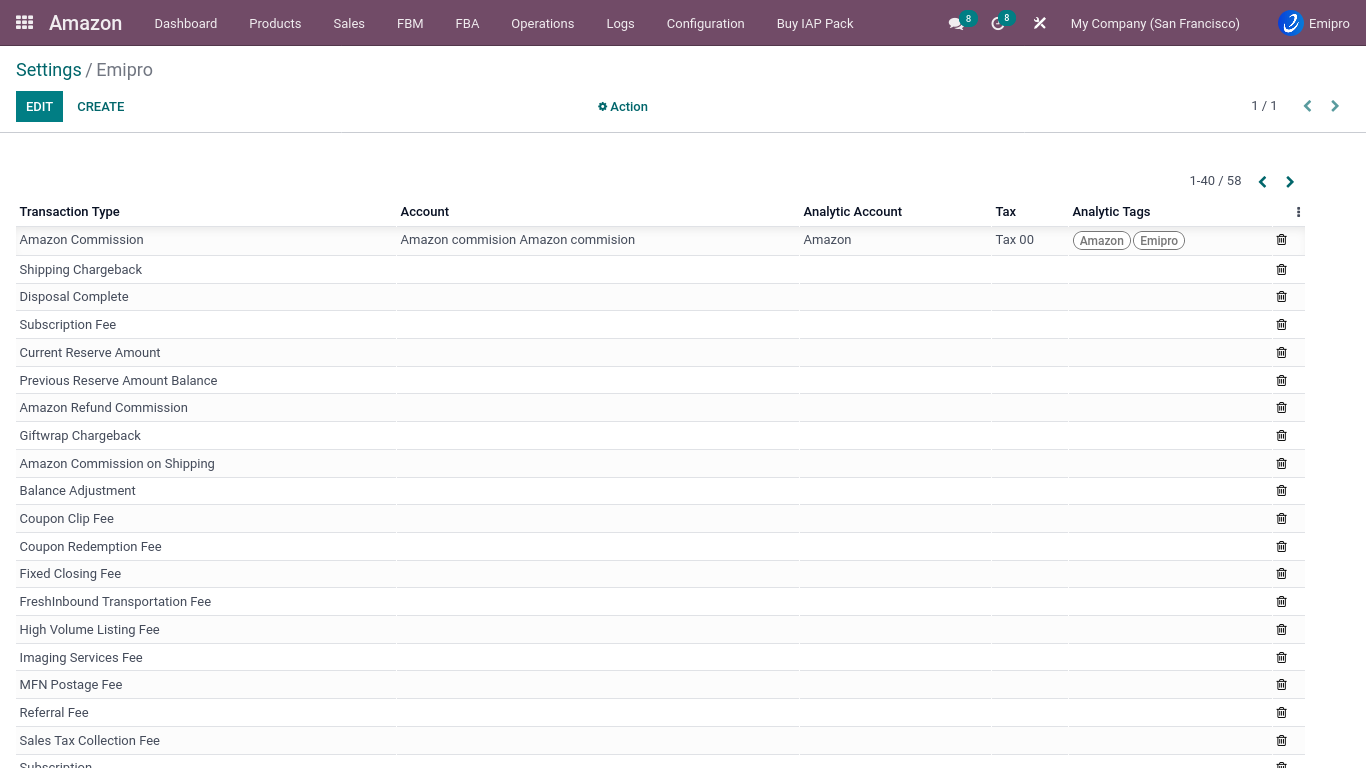Open the FBA menu
This screenshot has height=768, width=1366.
click(467, 23)
